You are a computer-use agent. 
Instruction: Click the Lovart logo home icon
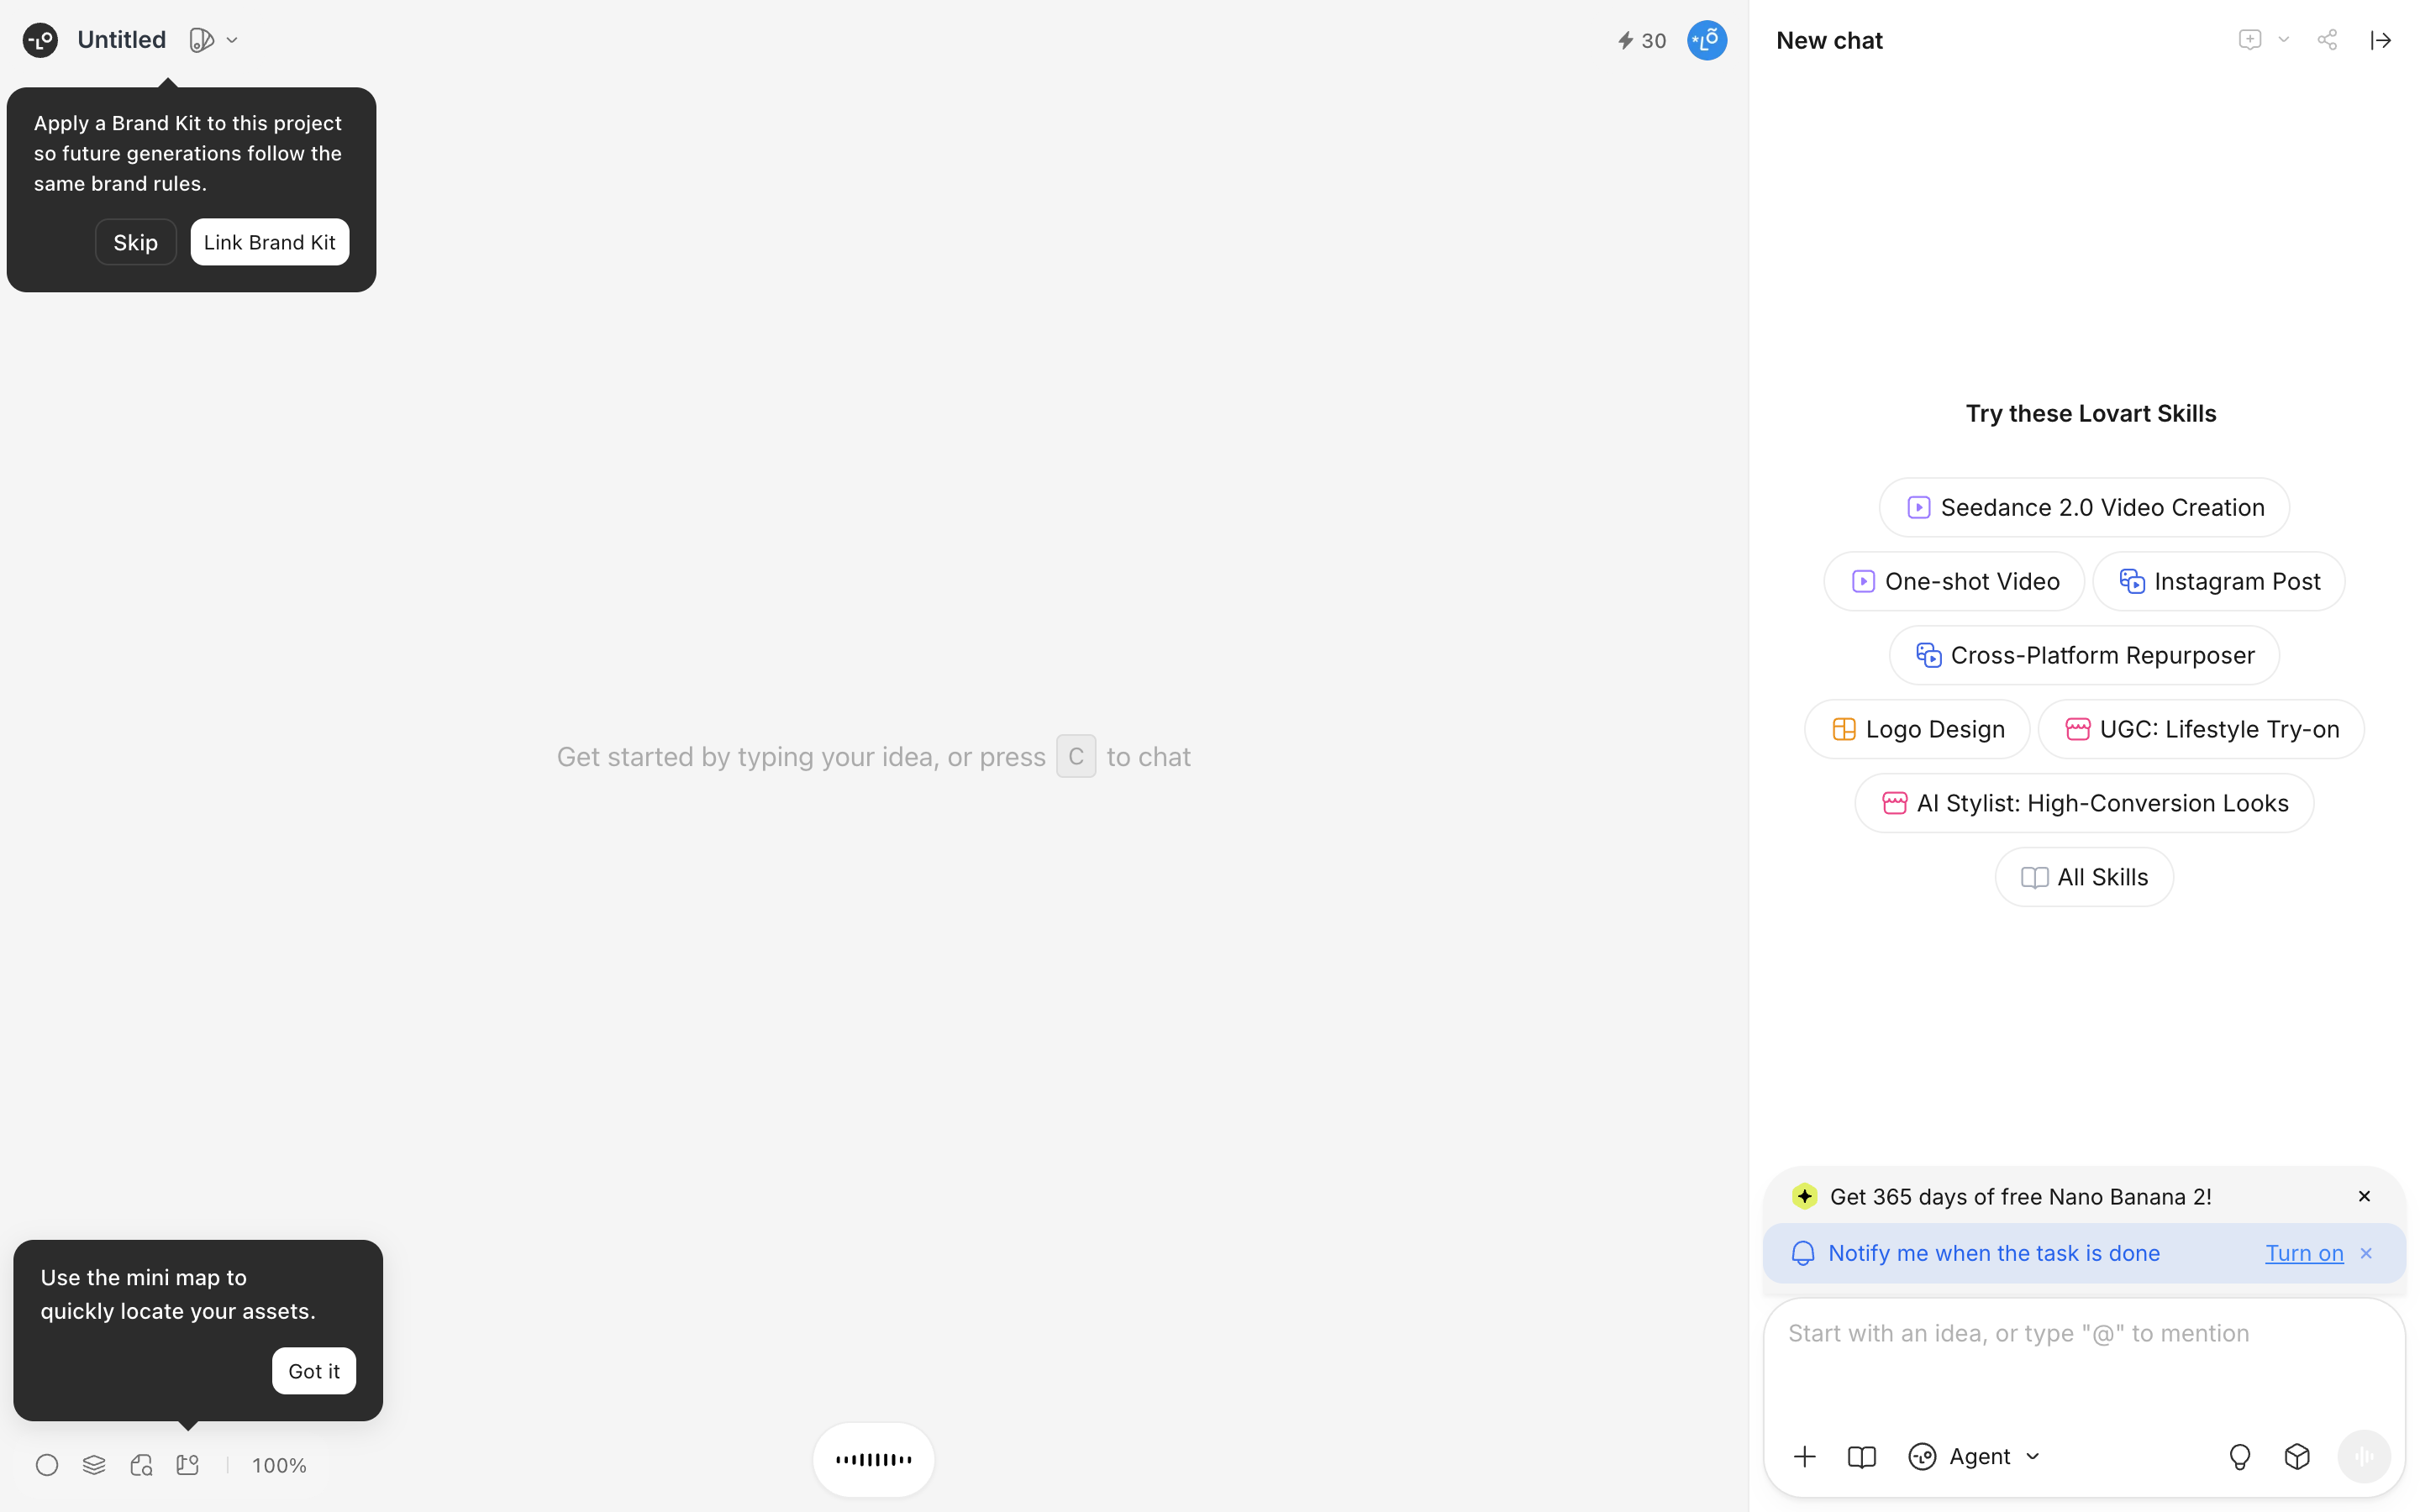pos(40,40)
